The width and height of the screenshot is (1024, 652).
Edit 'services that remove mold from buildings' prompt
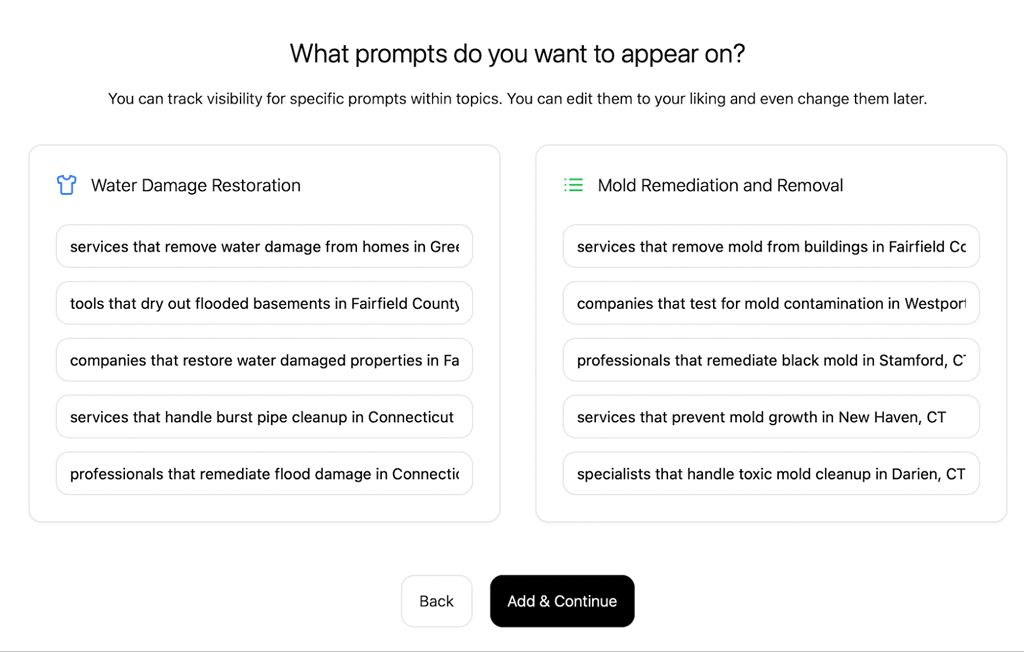771,246
